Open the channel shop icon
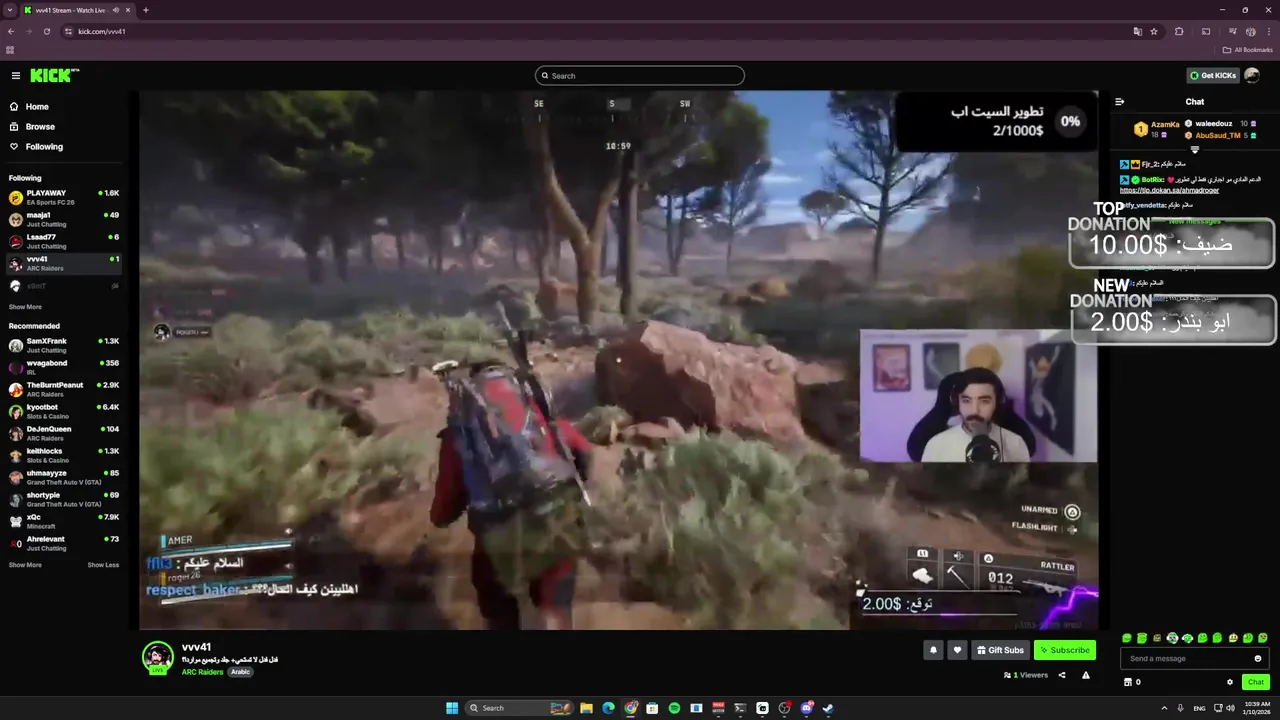Screen dimensions: 1280x720 click(x=1128, y=682)
